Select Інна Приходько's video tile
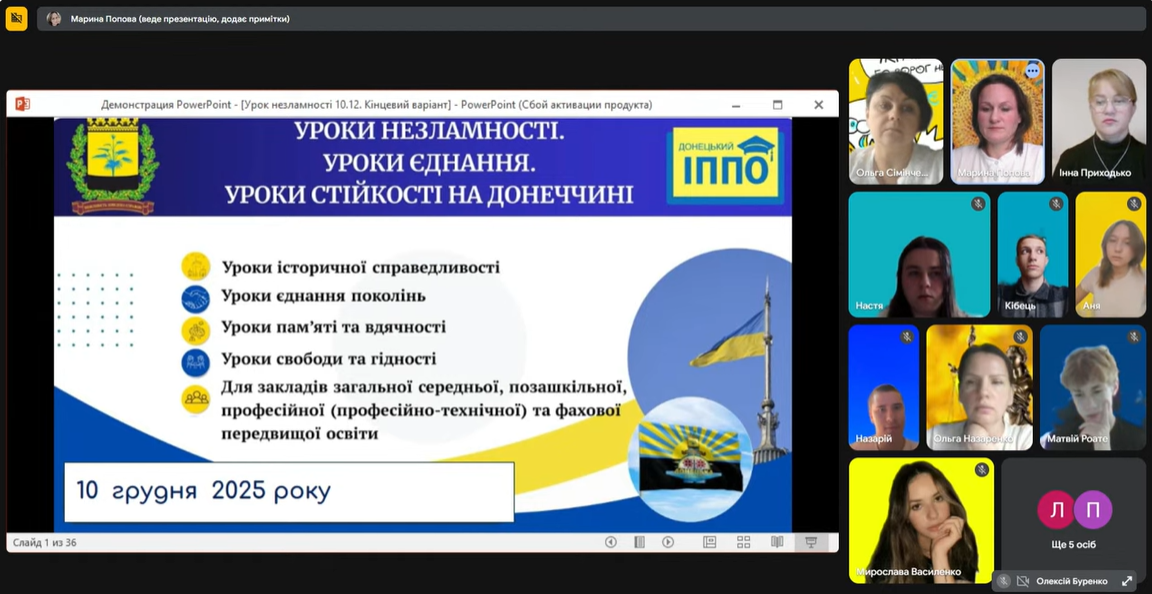This screenshot has width=1152, height=594. (x=1098, y=121)
